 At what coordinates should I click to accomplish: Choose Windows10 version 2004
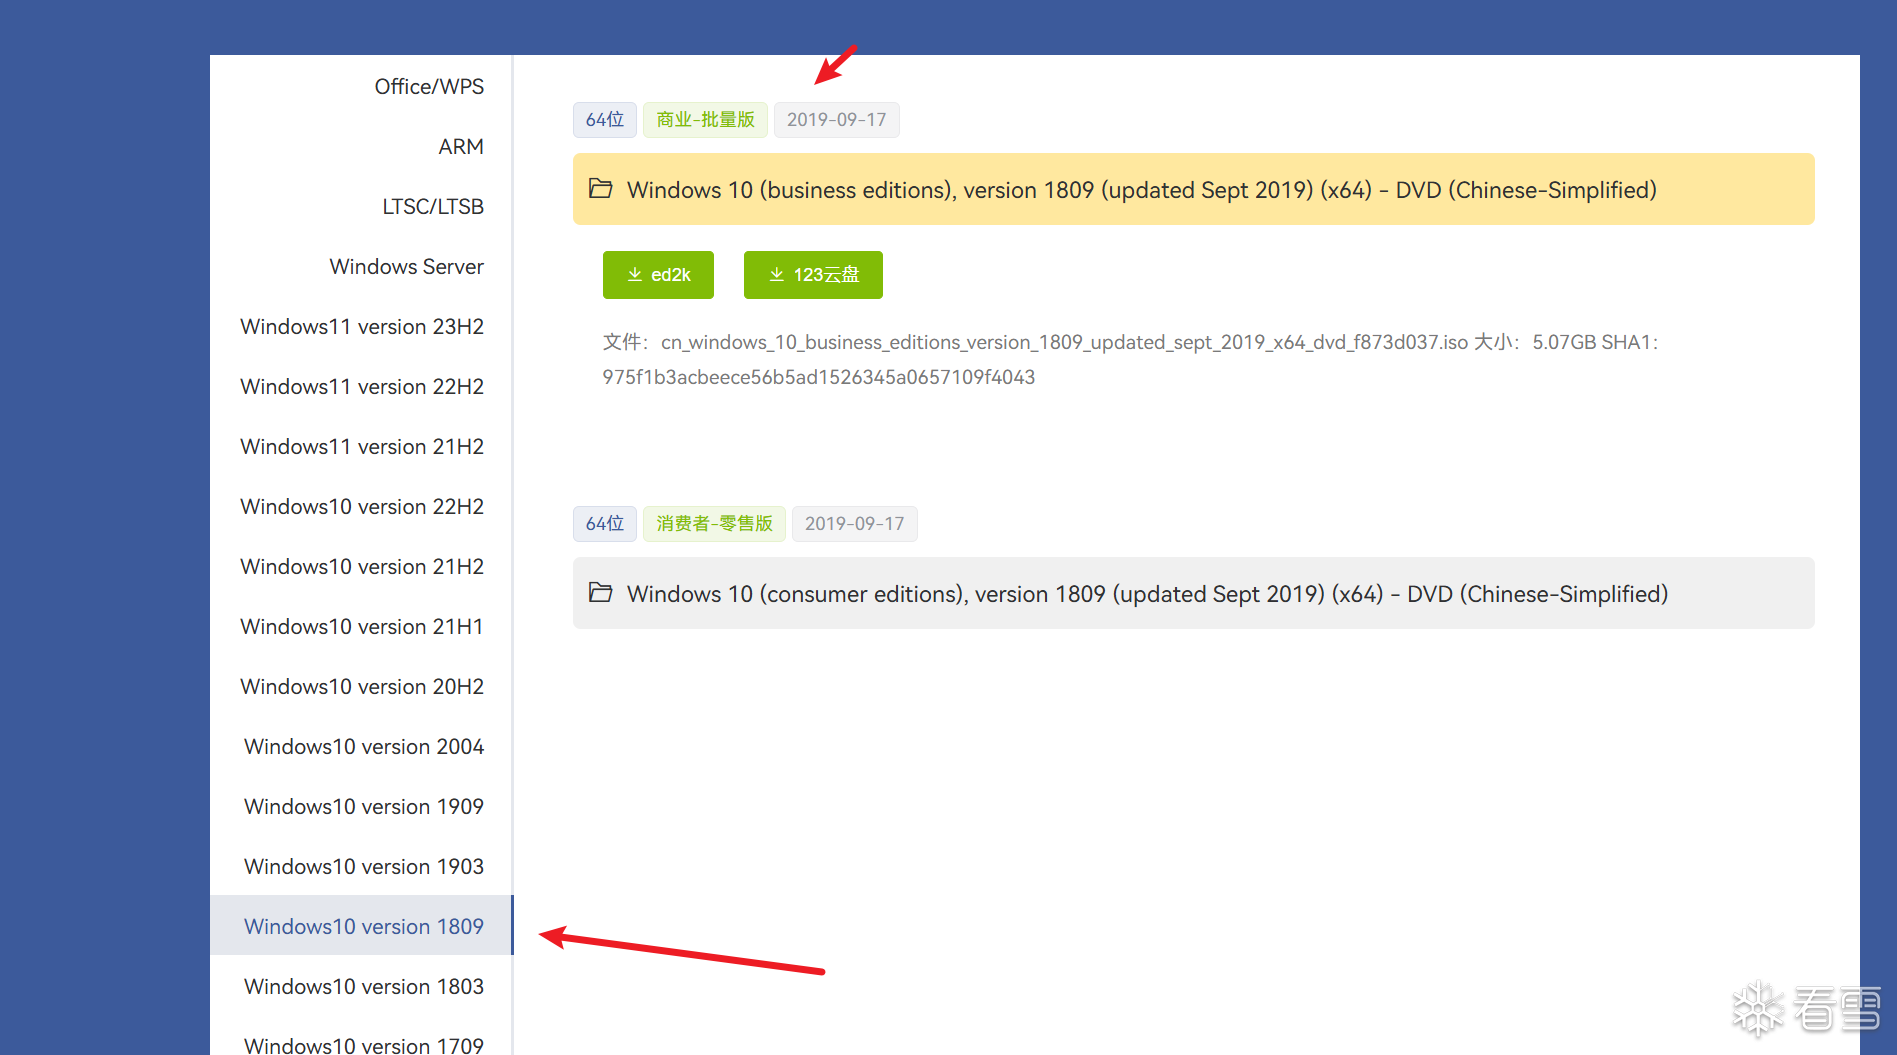[363, 747]
